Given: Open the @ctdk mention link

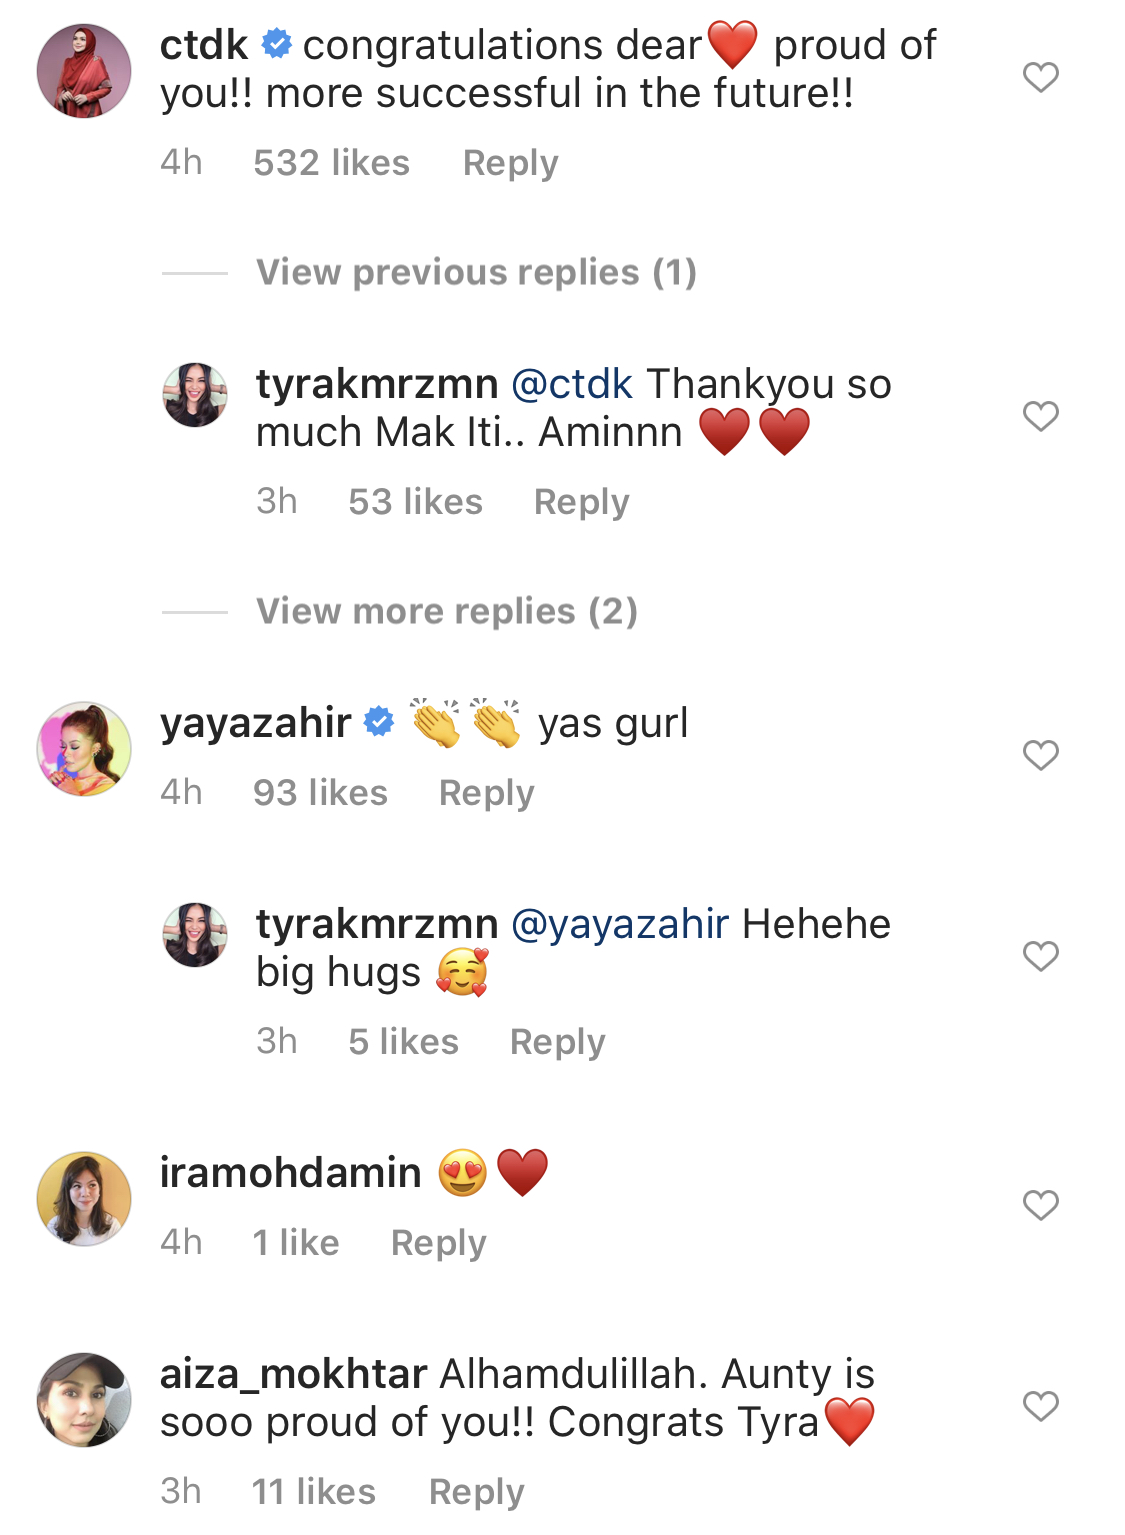Looking at the screenshot, I should 572,384.
